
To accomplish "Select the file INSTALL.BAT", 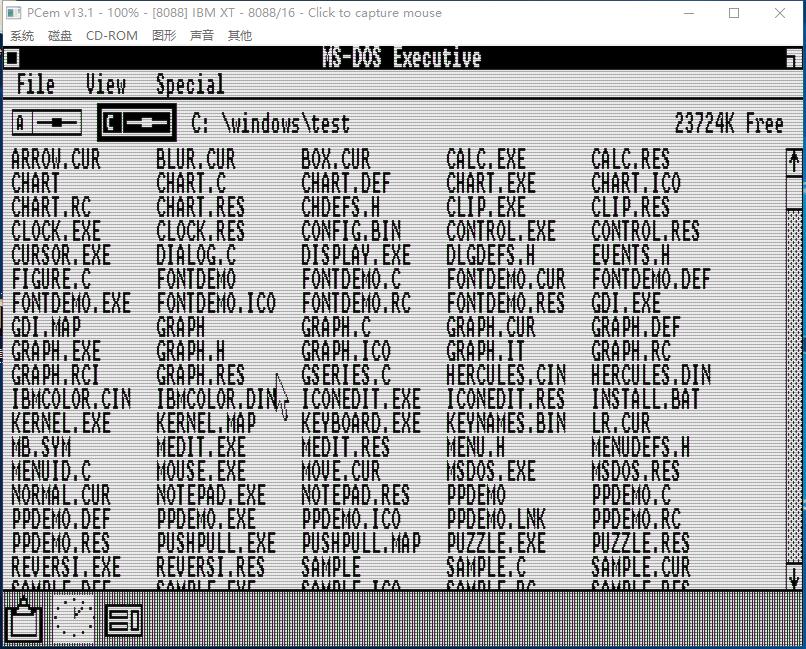I will tap(646, 399).
